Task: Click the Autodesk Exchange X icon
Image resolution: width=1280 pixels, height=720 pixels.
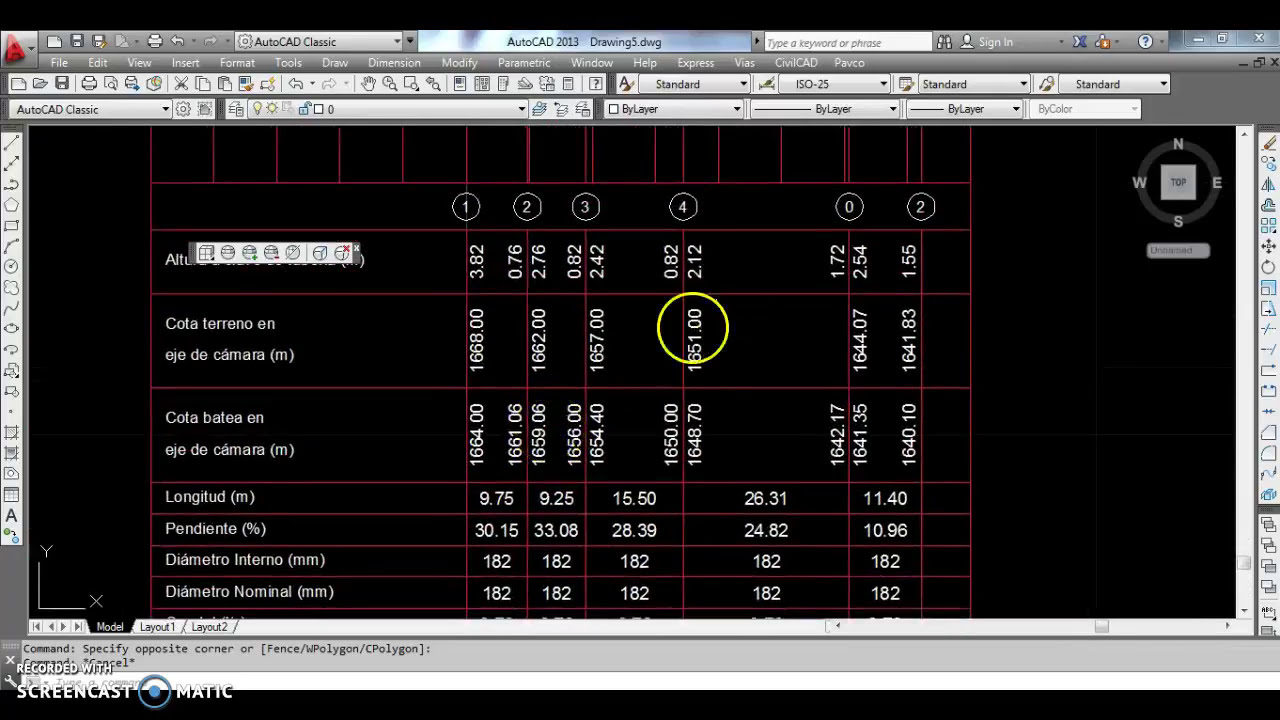Action: pos(1080,42)
